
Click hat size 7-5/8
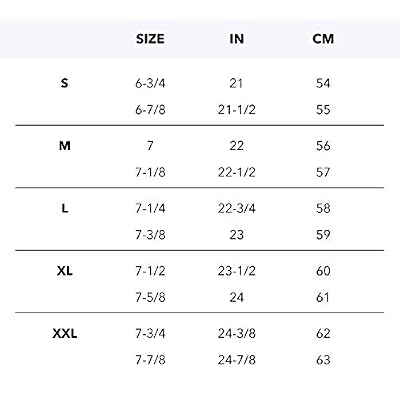click(x=150, y=297)
